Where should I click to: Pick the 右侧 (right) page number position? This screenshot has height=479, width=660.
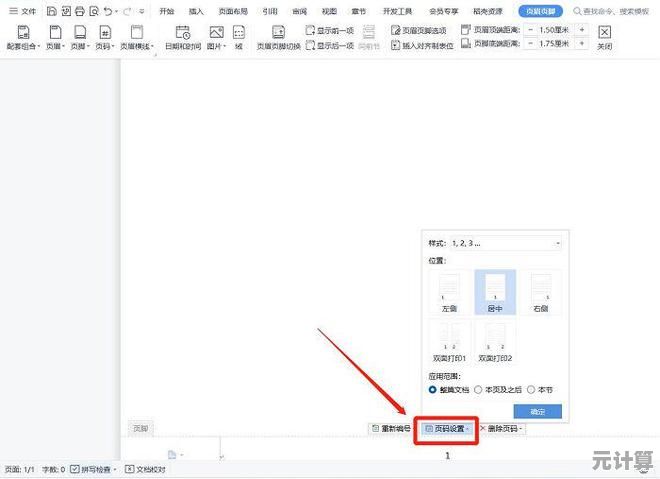[x=540, y=291]
